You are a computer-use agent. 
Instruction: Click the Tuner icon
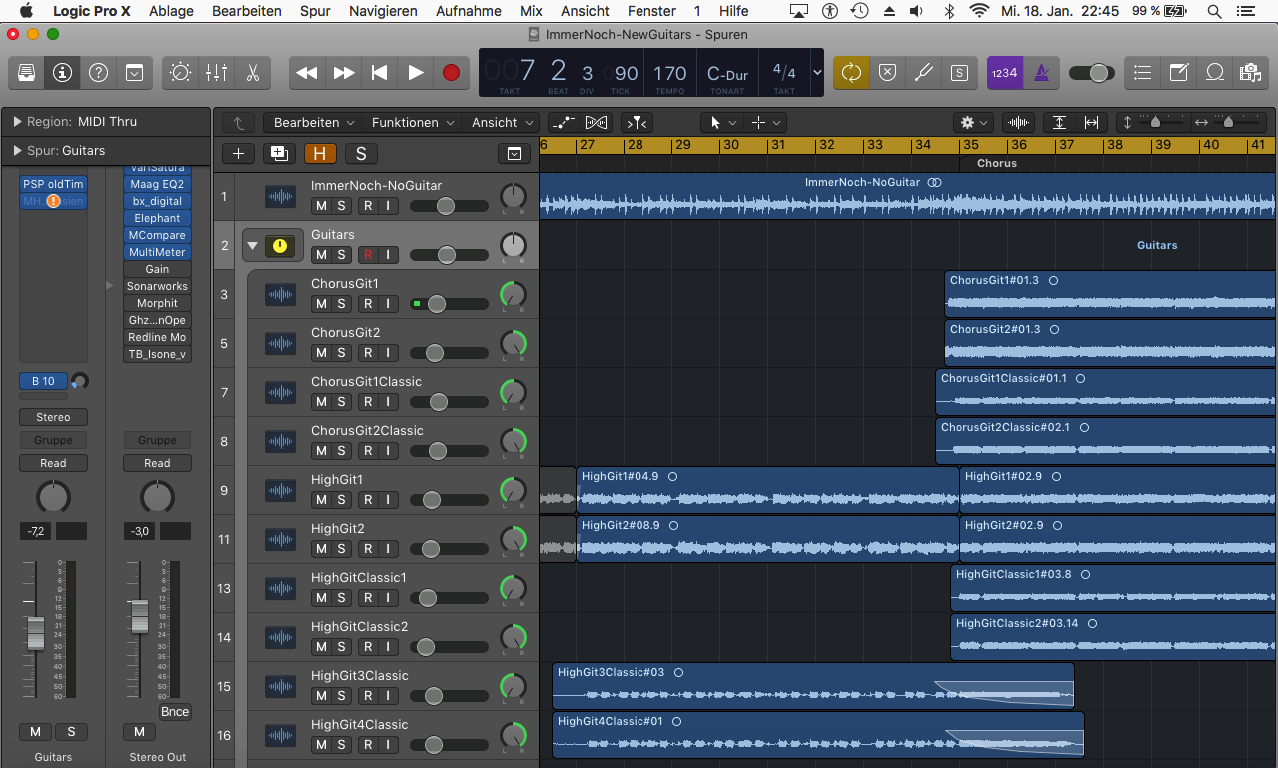point(923,73)
